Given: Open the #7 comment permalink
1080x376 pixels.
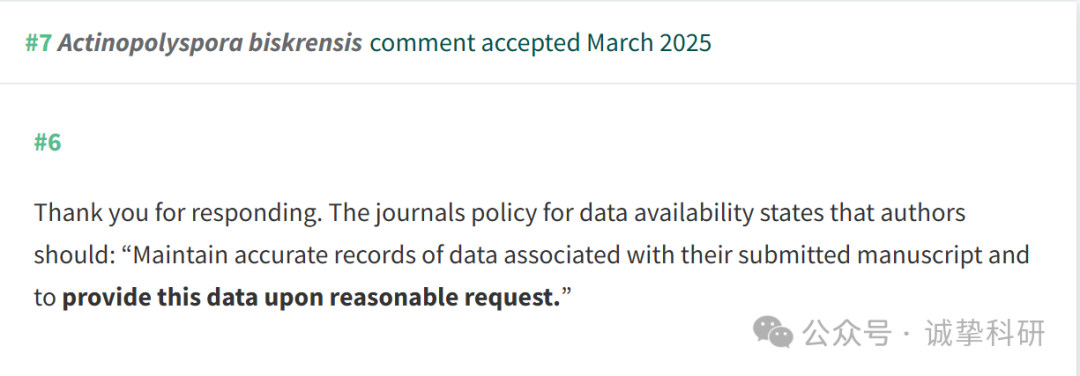Looking at the screenshot, I should [x=39, y=43].
